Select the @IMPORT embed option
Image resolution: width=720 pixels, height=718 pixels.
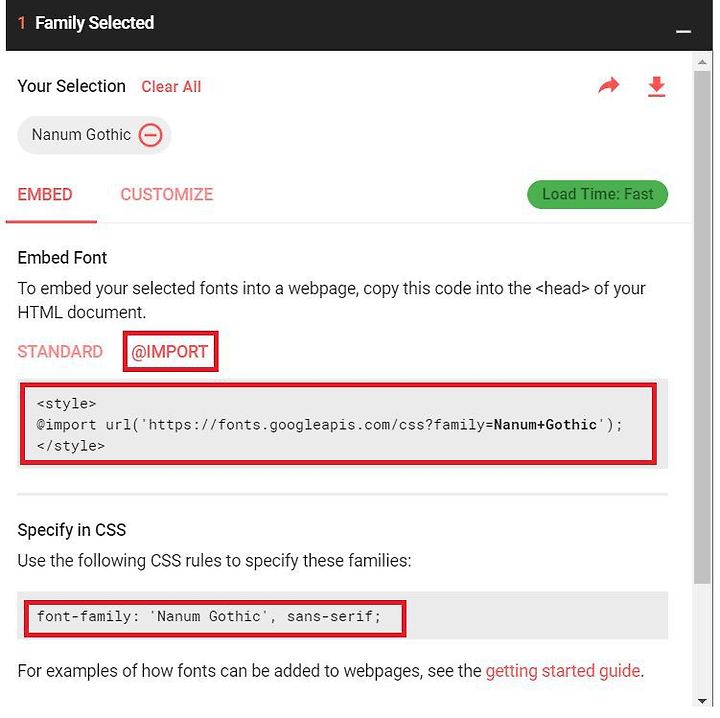click(170, 352)
